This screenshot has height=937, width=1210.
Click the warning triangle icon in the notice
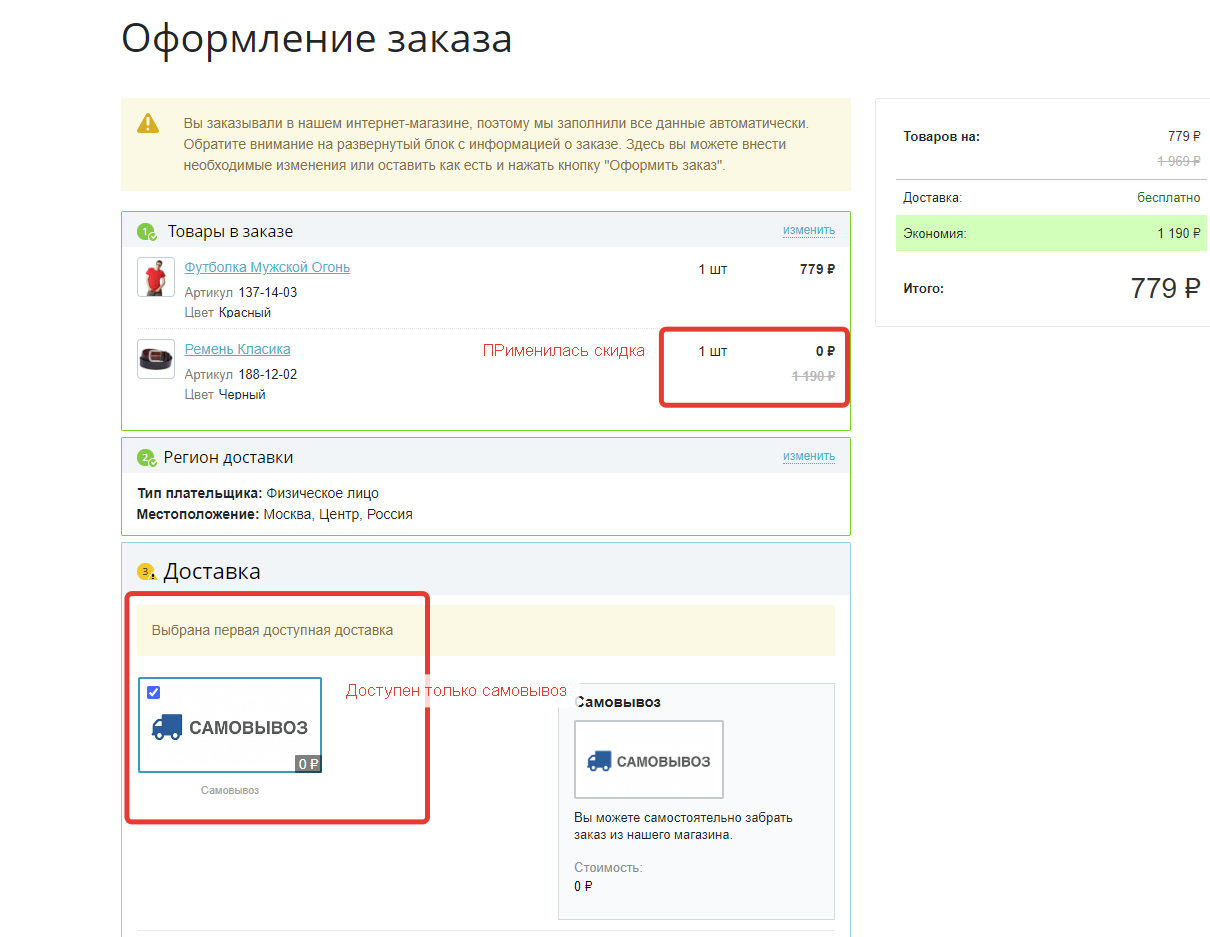[x=148, y=123]
